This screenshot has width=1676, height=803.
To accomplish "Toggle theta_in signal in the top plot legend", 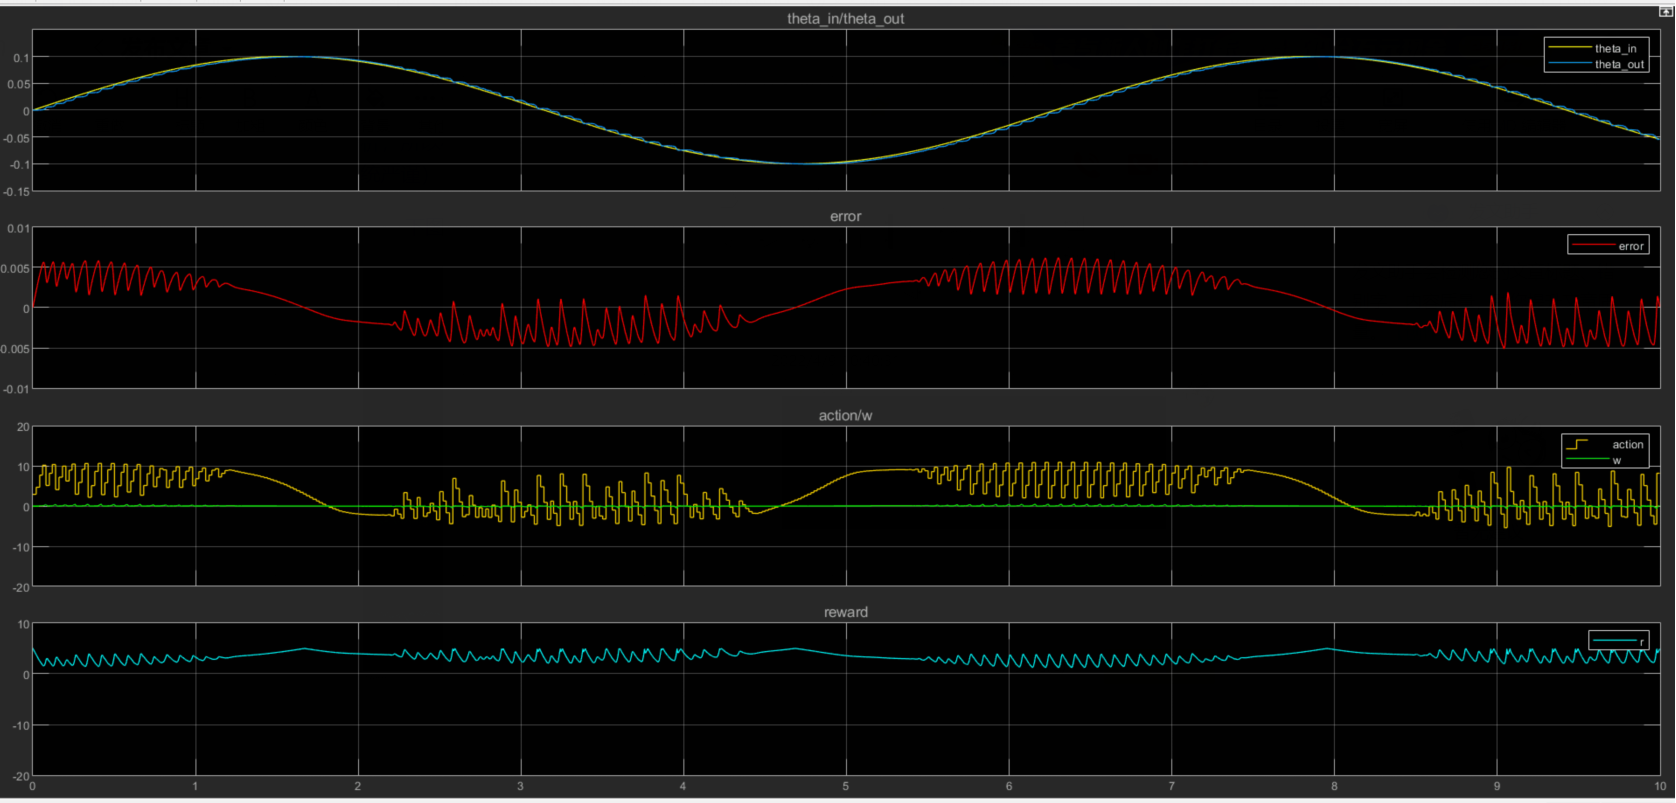I will (1594, 48).
